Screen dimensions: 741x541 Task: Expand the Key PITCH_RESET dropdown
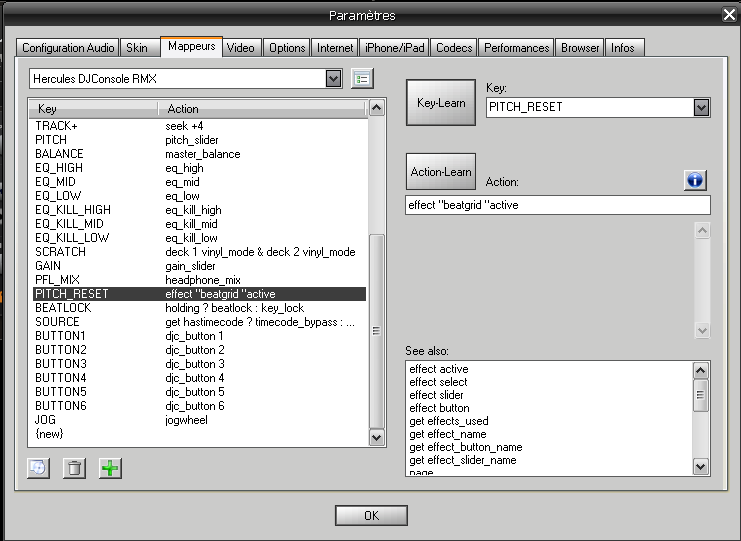click(701, 107)
